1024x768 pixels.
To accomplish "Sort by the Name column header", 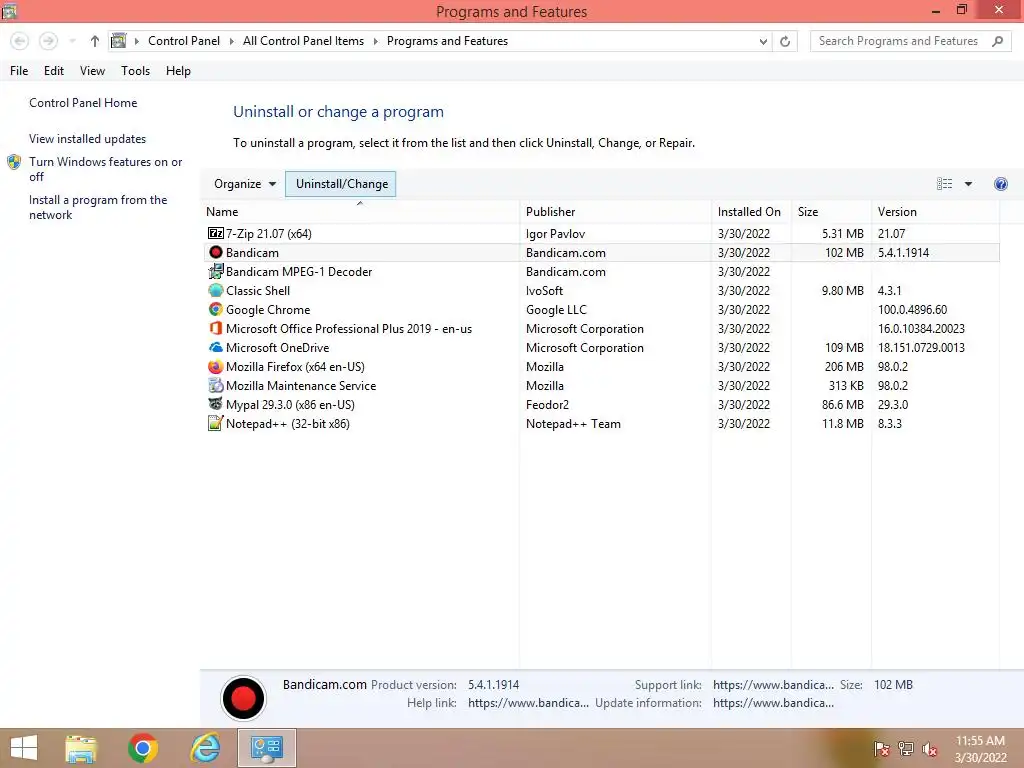I will point(360,212).
